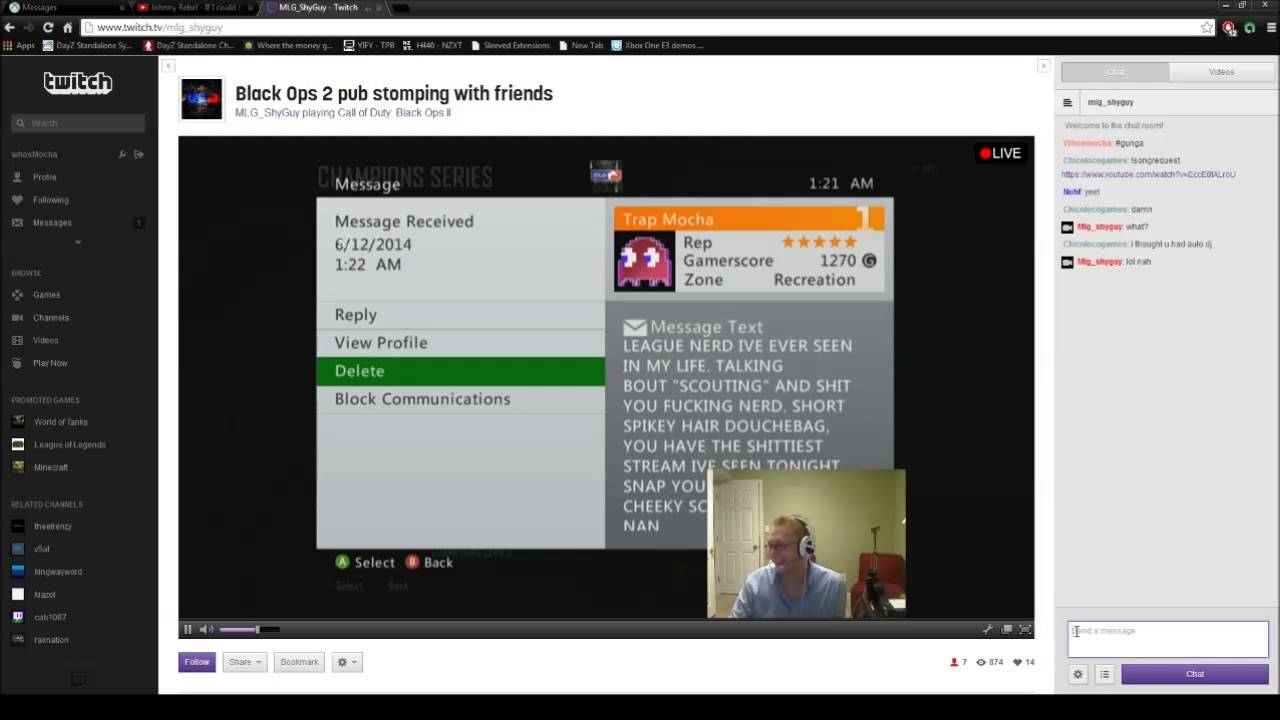1280x720 pixels.
Task: Pause the stream video
Action: pos(187,629)
